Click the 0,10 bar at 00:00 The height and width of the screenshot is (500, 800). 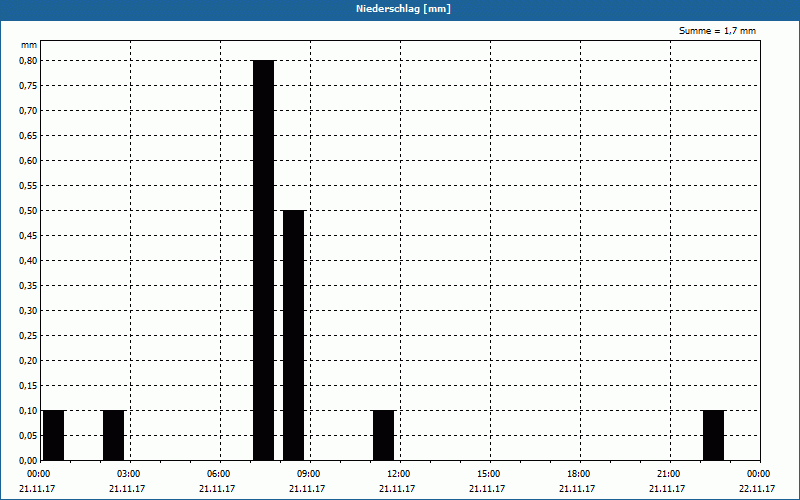pyautogui.click(x=54, y=435)
